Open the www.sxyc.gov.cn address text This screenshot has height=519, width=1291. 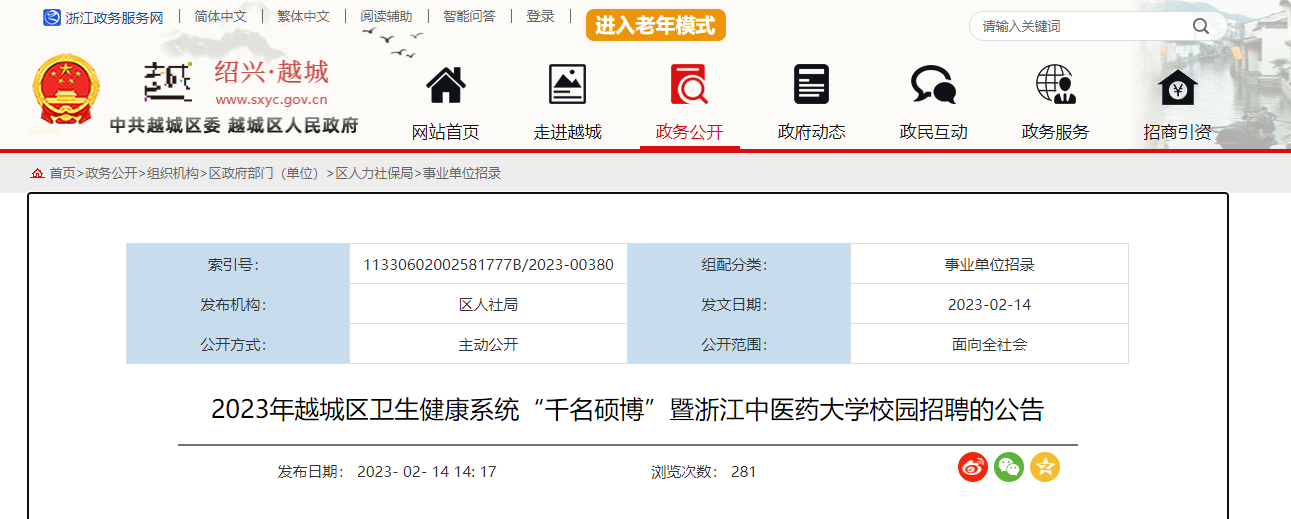pos(271,100)
